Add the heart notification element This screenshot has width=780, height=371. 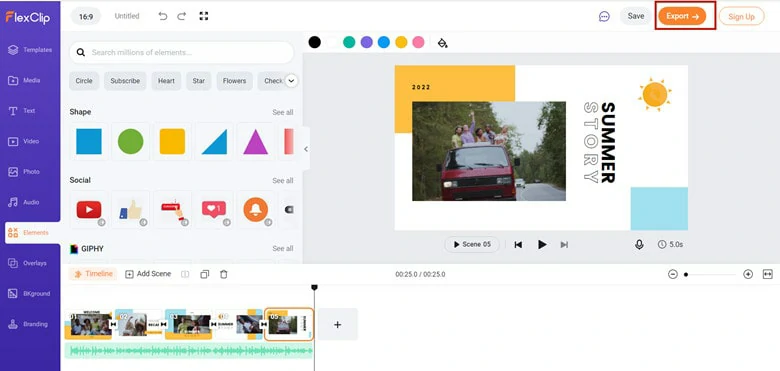tap(214, 210)
